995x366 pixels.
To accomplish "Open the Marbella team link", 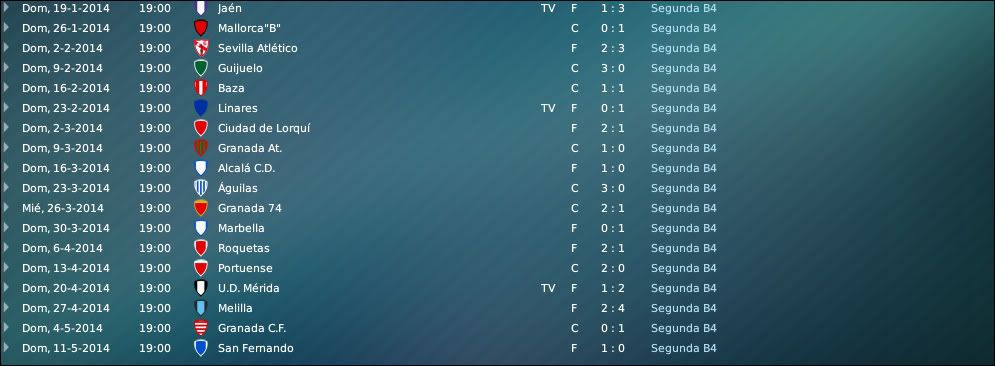I will pyautogui.click(x=241, y=228).
